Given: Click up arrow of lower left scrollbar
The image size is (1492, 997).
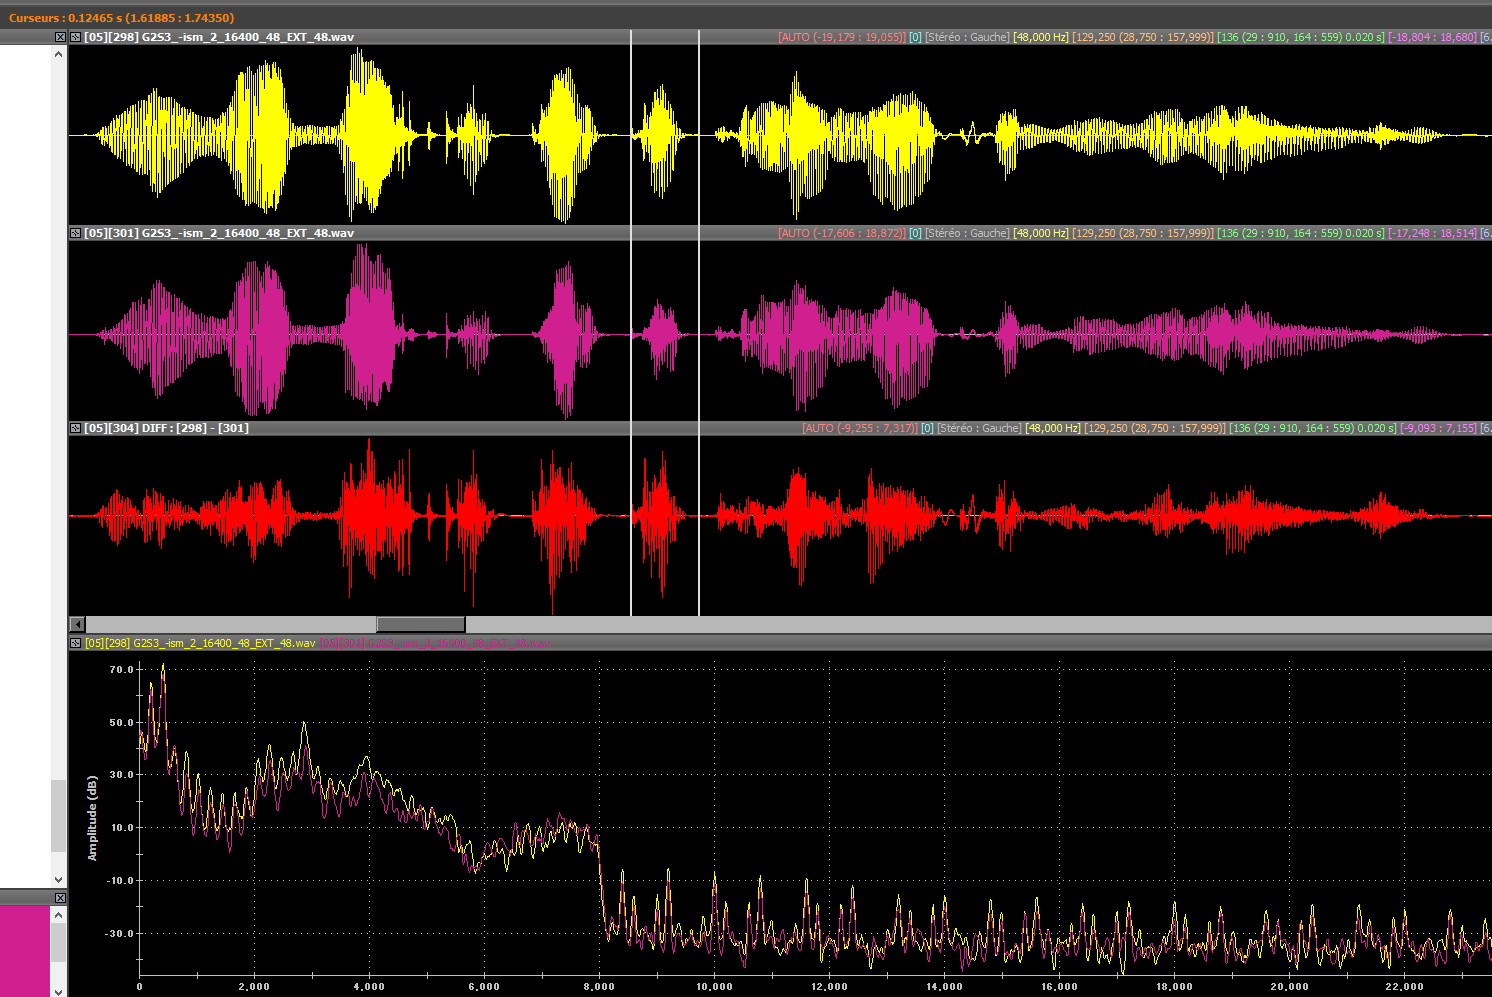Looking at the screenshot, I should pyautogui.click(x=59, y=915).
